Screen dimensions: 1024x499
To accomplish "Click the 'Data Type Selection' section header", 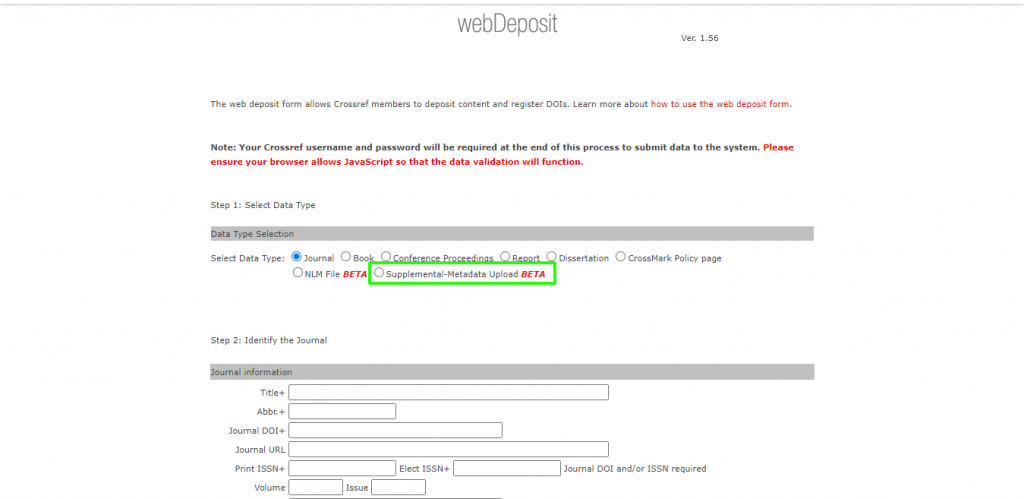I will [512, 234].
